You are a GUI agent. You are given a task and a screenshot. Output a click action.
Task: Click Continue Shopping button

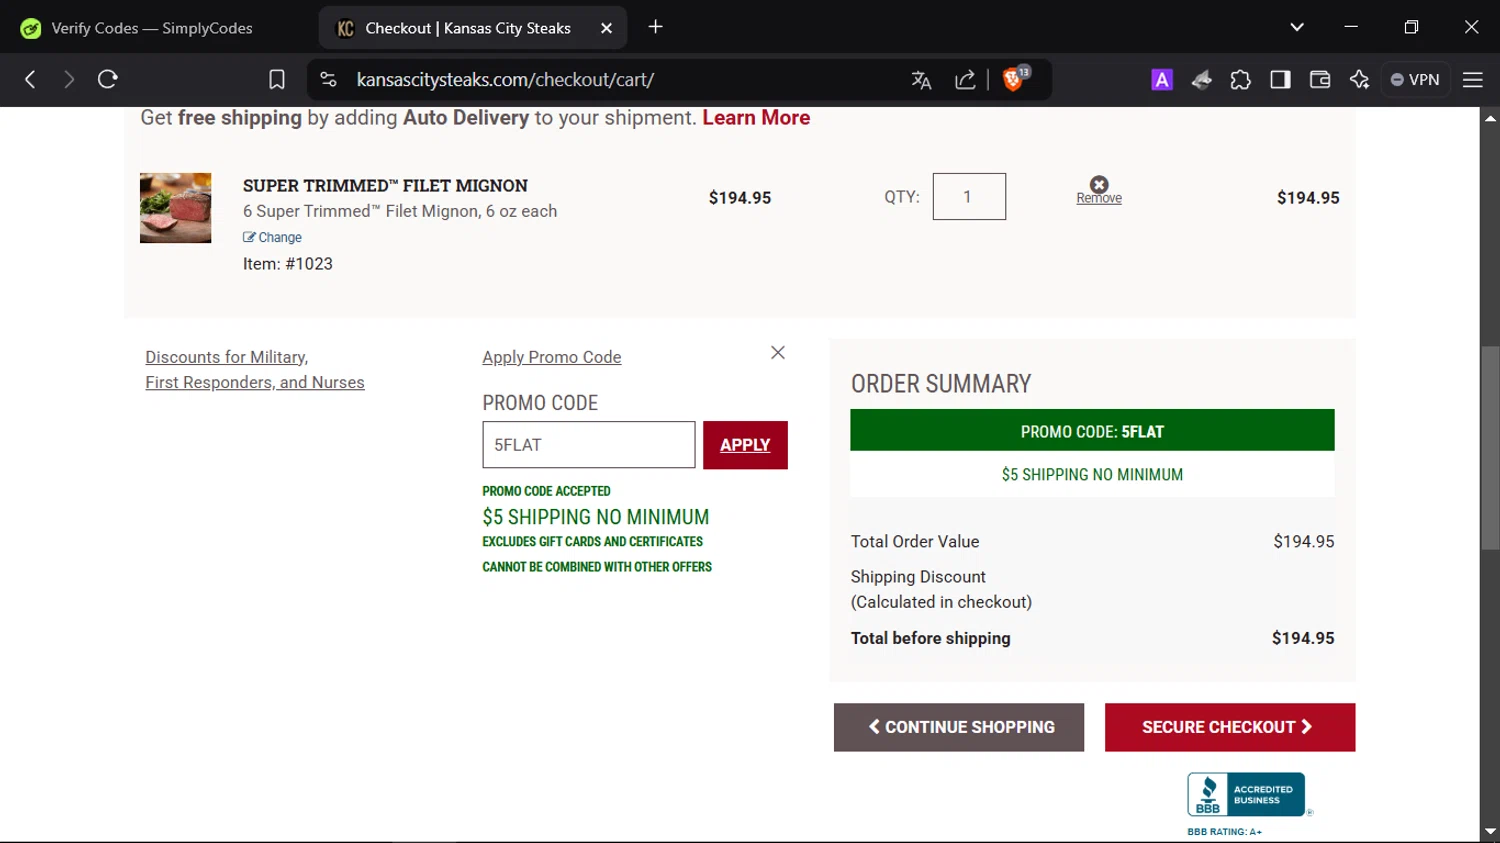click(x=959, y=727)
